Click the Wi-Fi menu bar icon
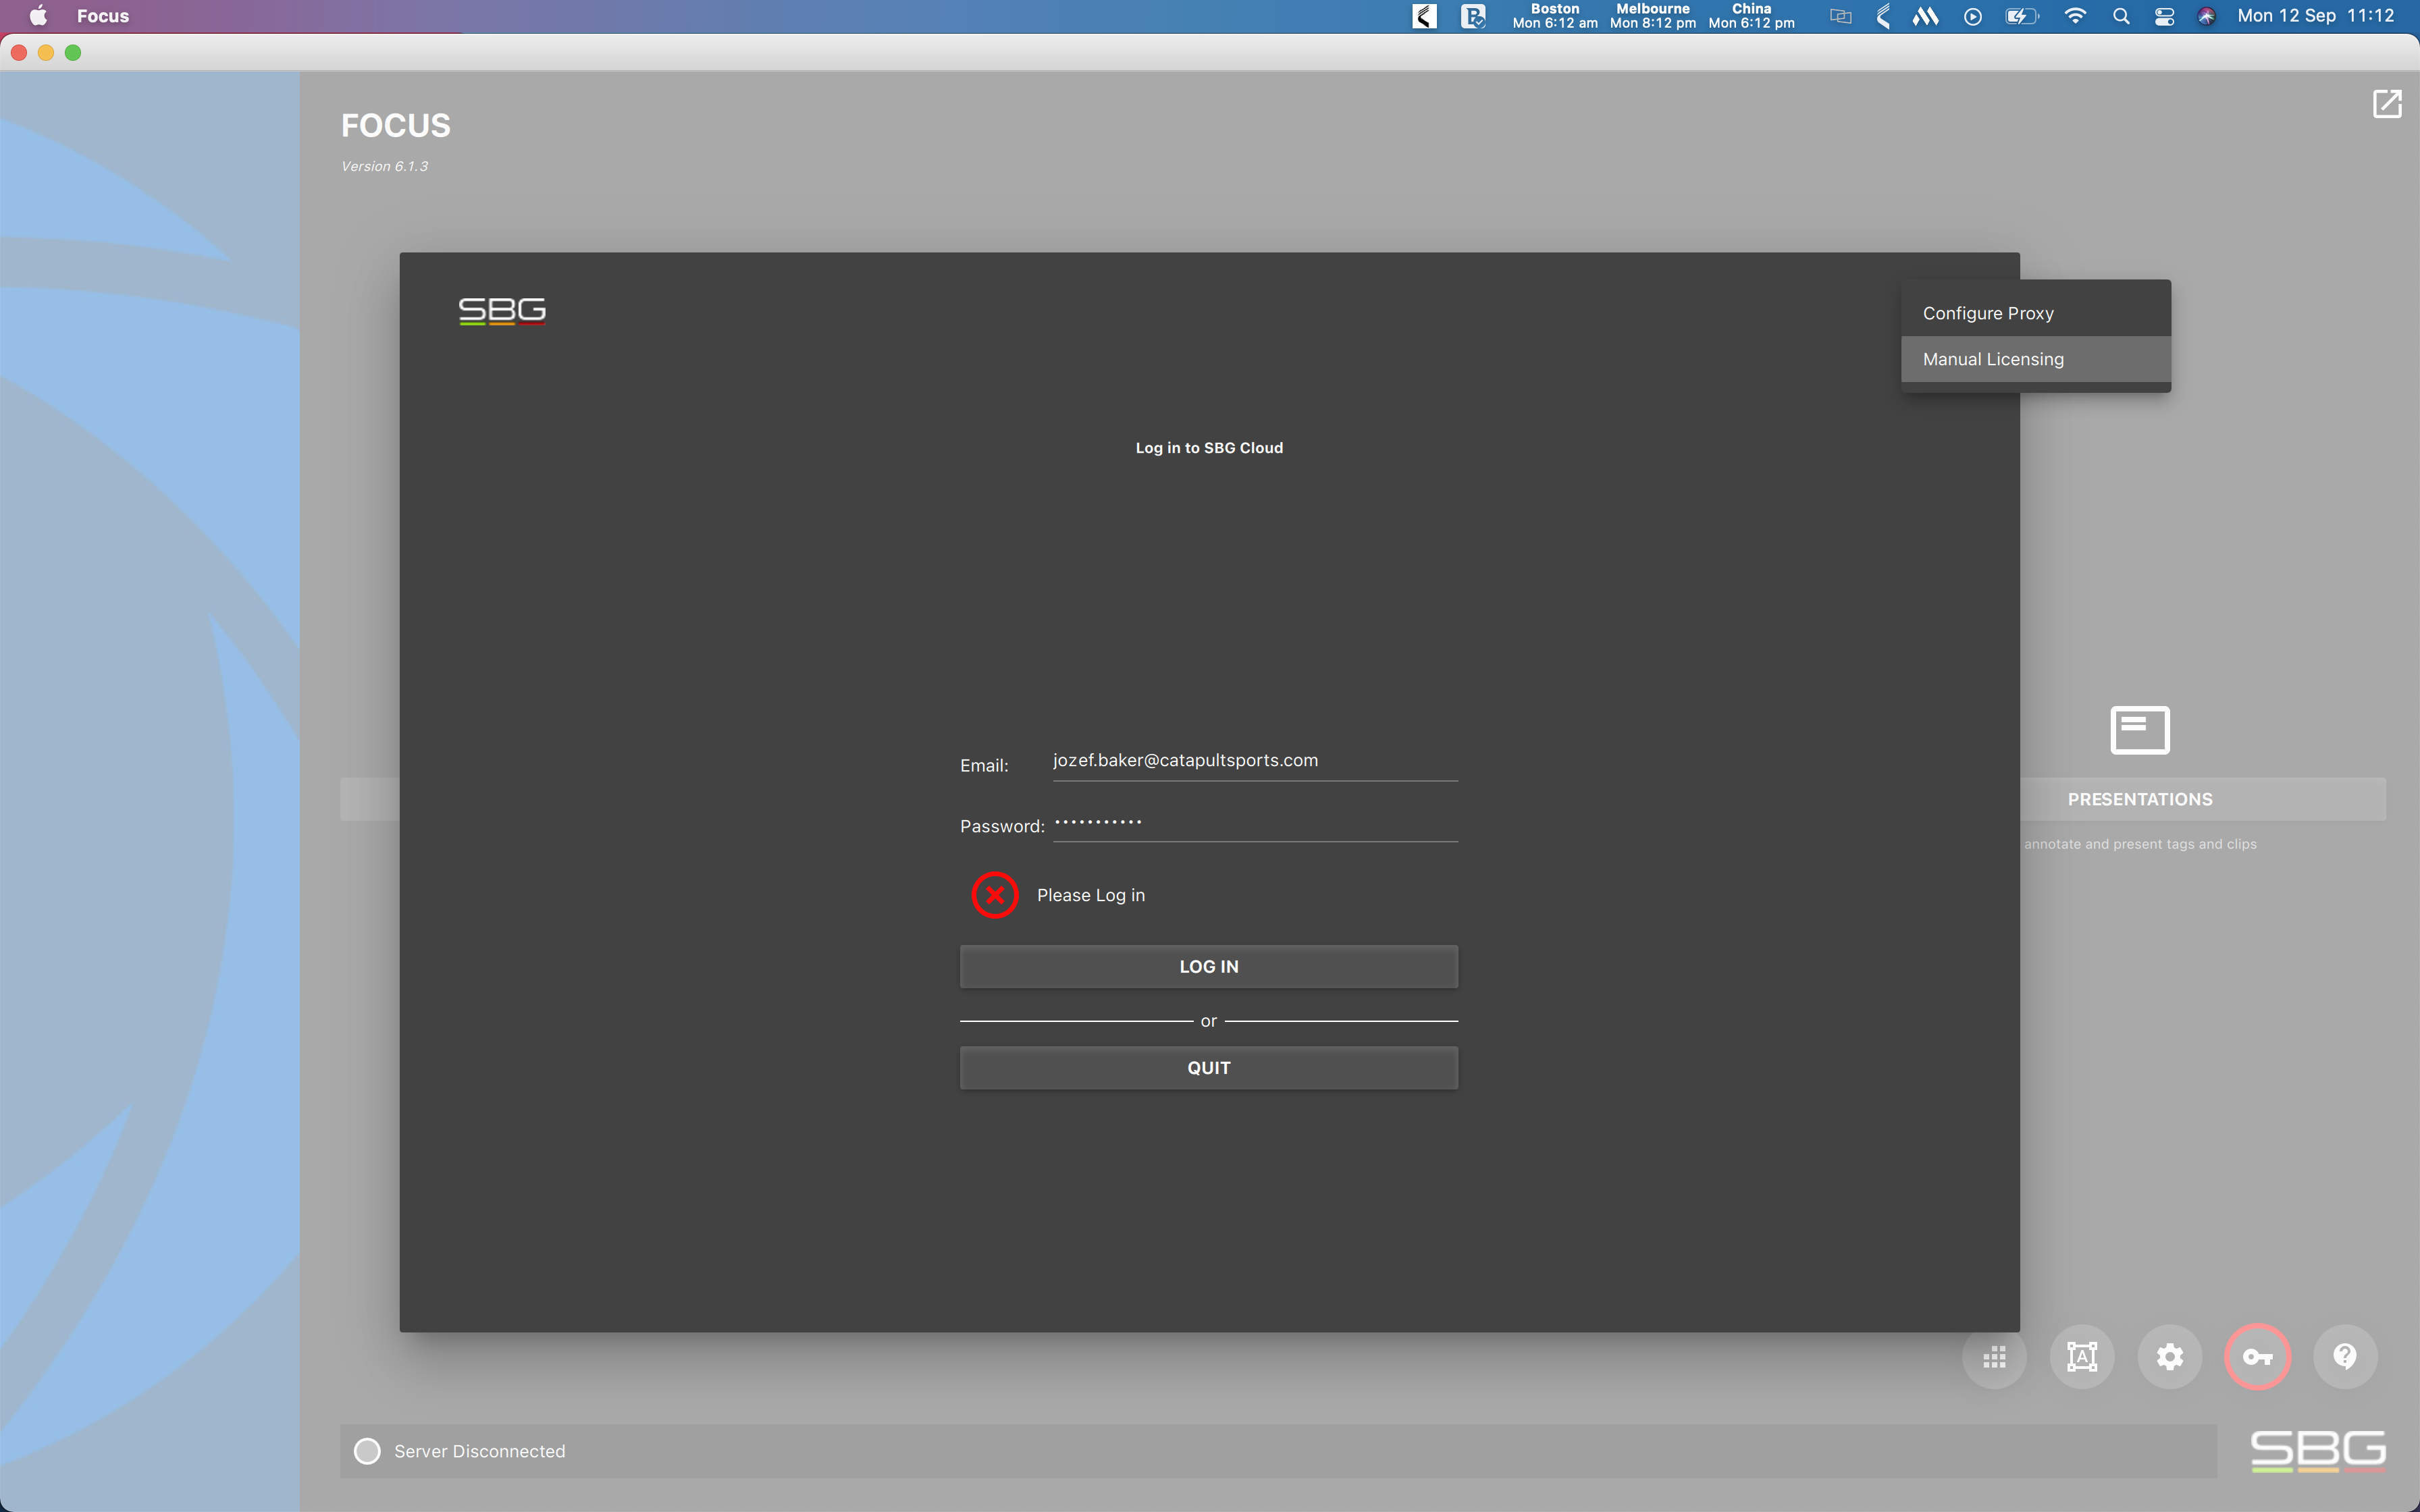The height and width of the screenshot is (1512, 2420). (x=2075, y=16)
